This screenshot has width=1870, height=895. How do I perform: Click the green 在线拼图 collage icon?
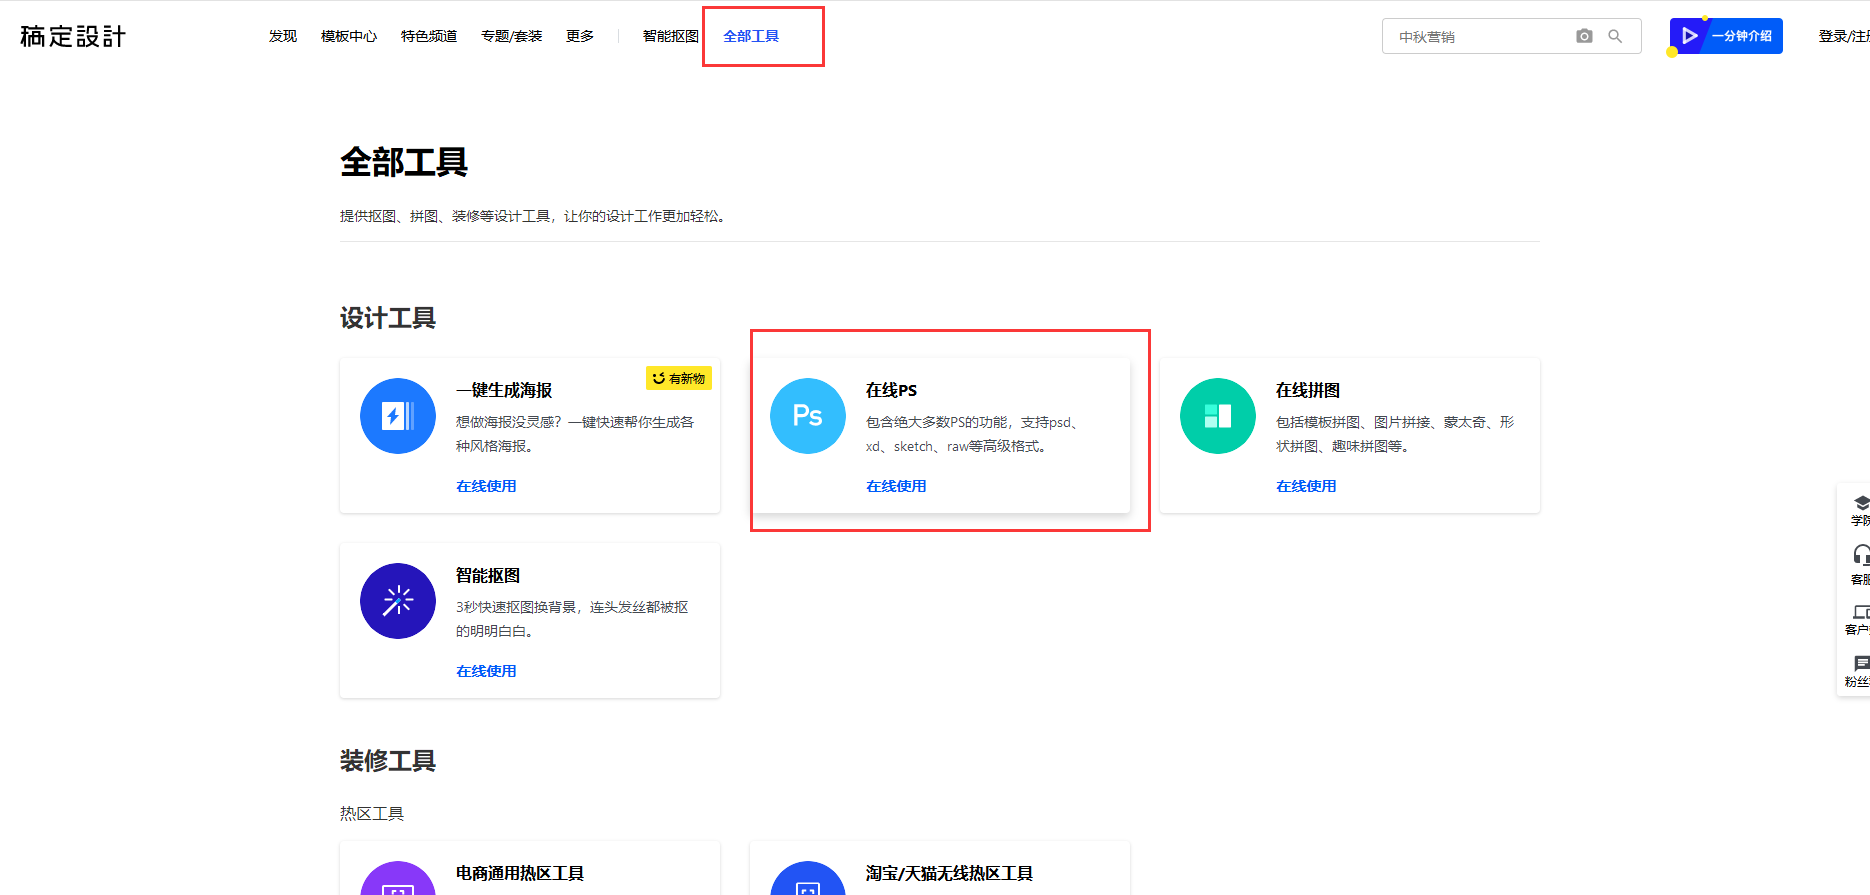pos(1218,416)
